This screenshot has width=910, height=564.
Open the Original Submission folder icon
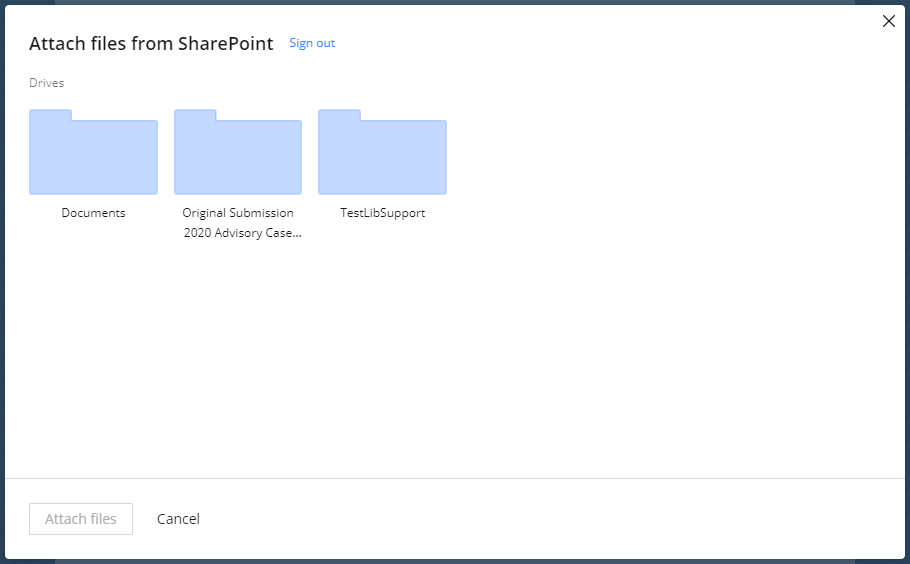pos(238,153)
